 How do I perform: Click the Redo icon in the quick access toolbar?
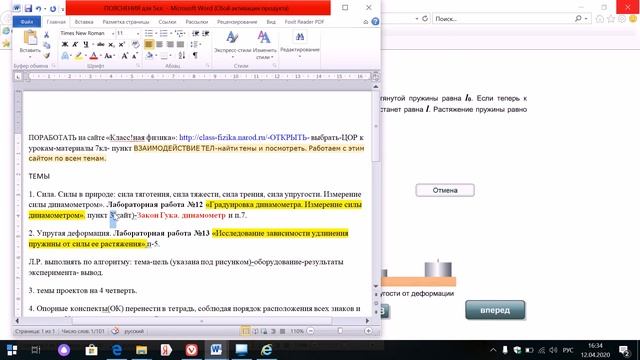click(53, 8)
